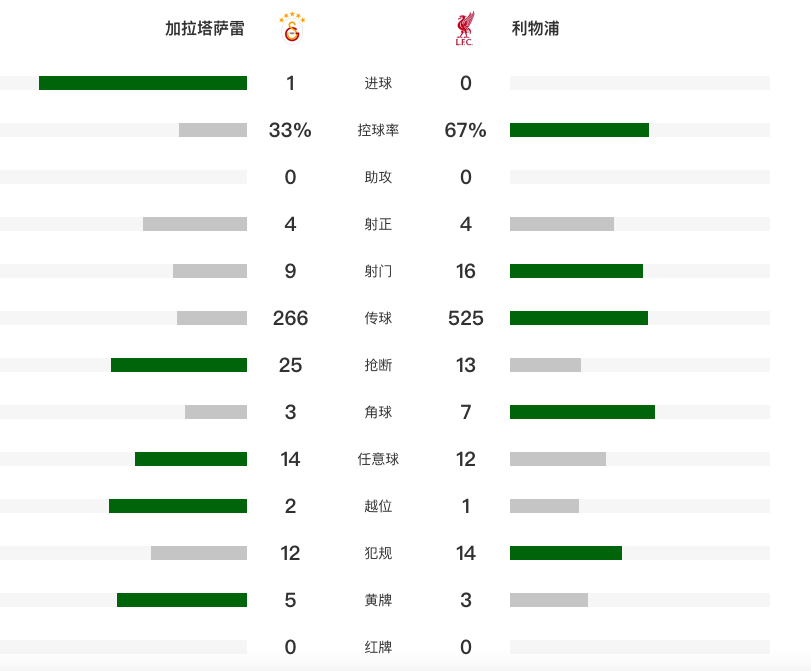Select the 控球率 stat label

click(x=378, y=130)
